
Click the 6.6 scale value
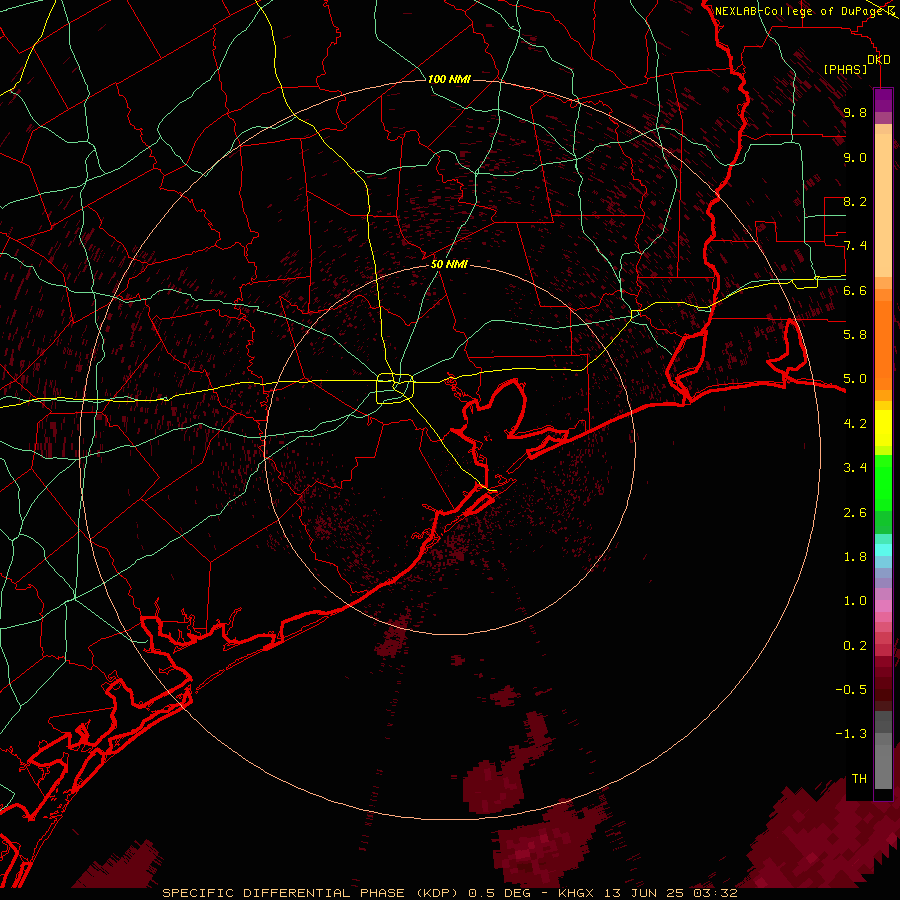[855, 291]
